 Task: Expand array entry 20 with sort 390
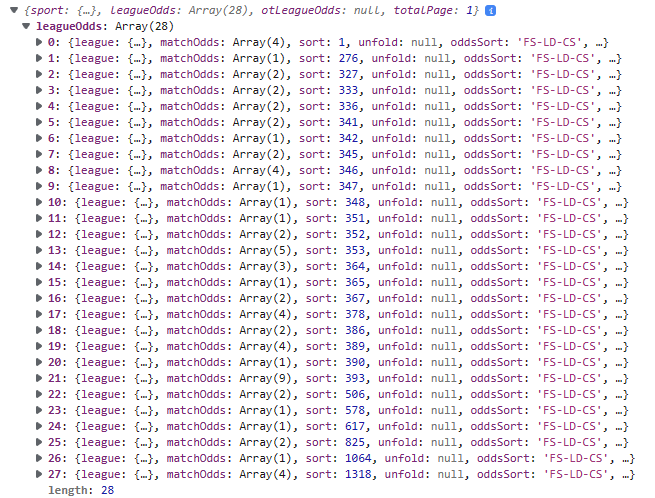(39, 362)
